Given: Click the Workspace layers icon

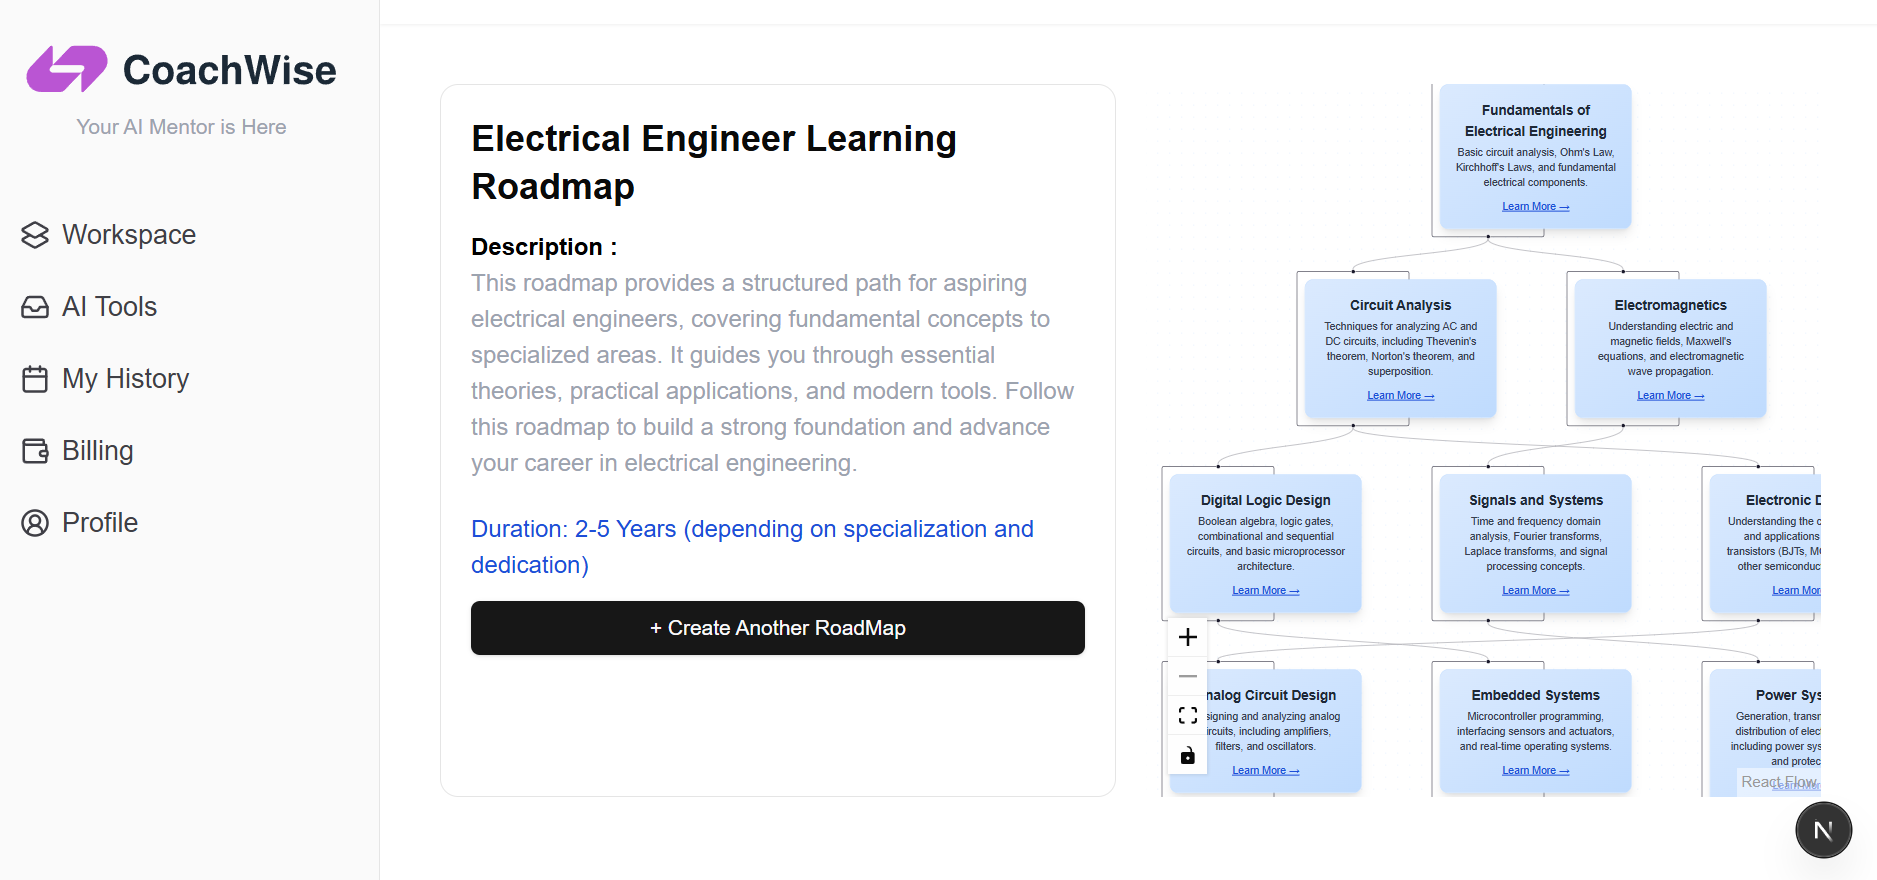Looking at the screenshot, I should point(35,235).
